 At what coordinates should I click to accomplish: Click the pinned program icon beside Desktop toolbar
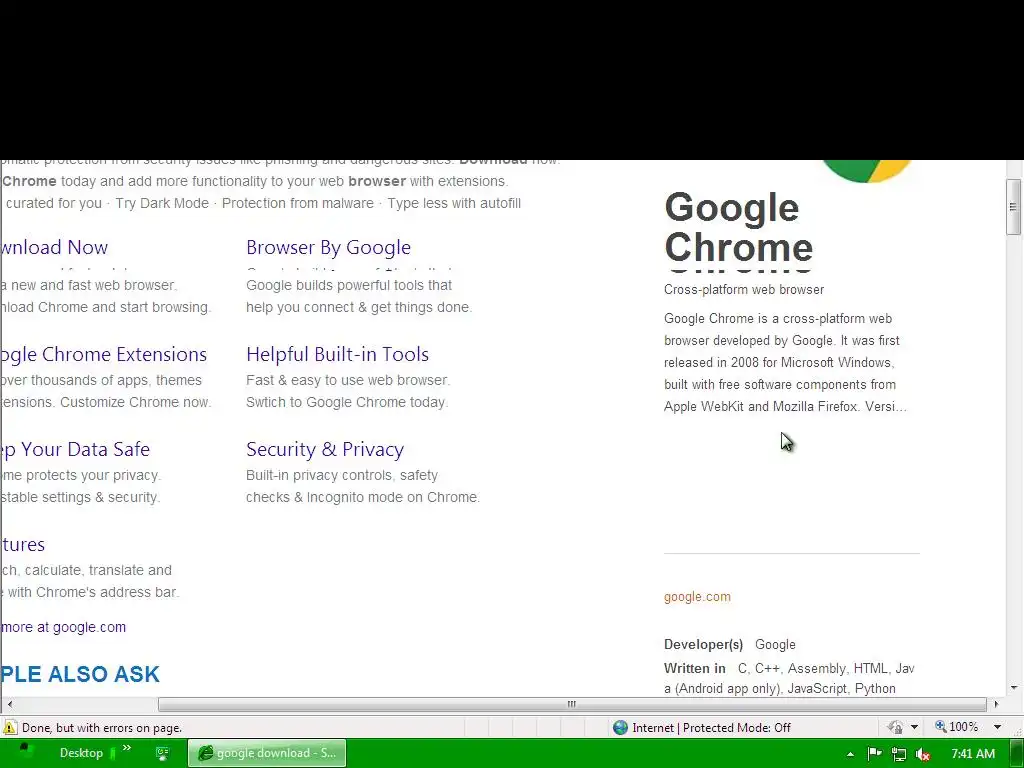point(163,754)
